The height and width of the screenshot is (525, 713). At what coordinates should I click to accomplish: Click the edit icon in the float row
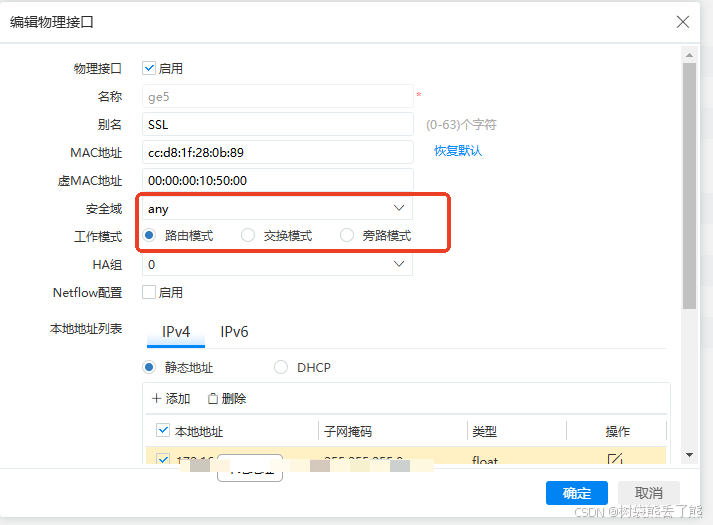tap(615, 459)
